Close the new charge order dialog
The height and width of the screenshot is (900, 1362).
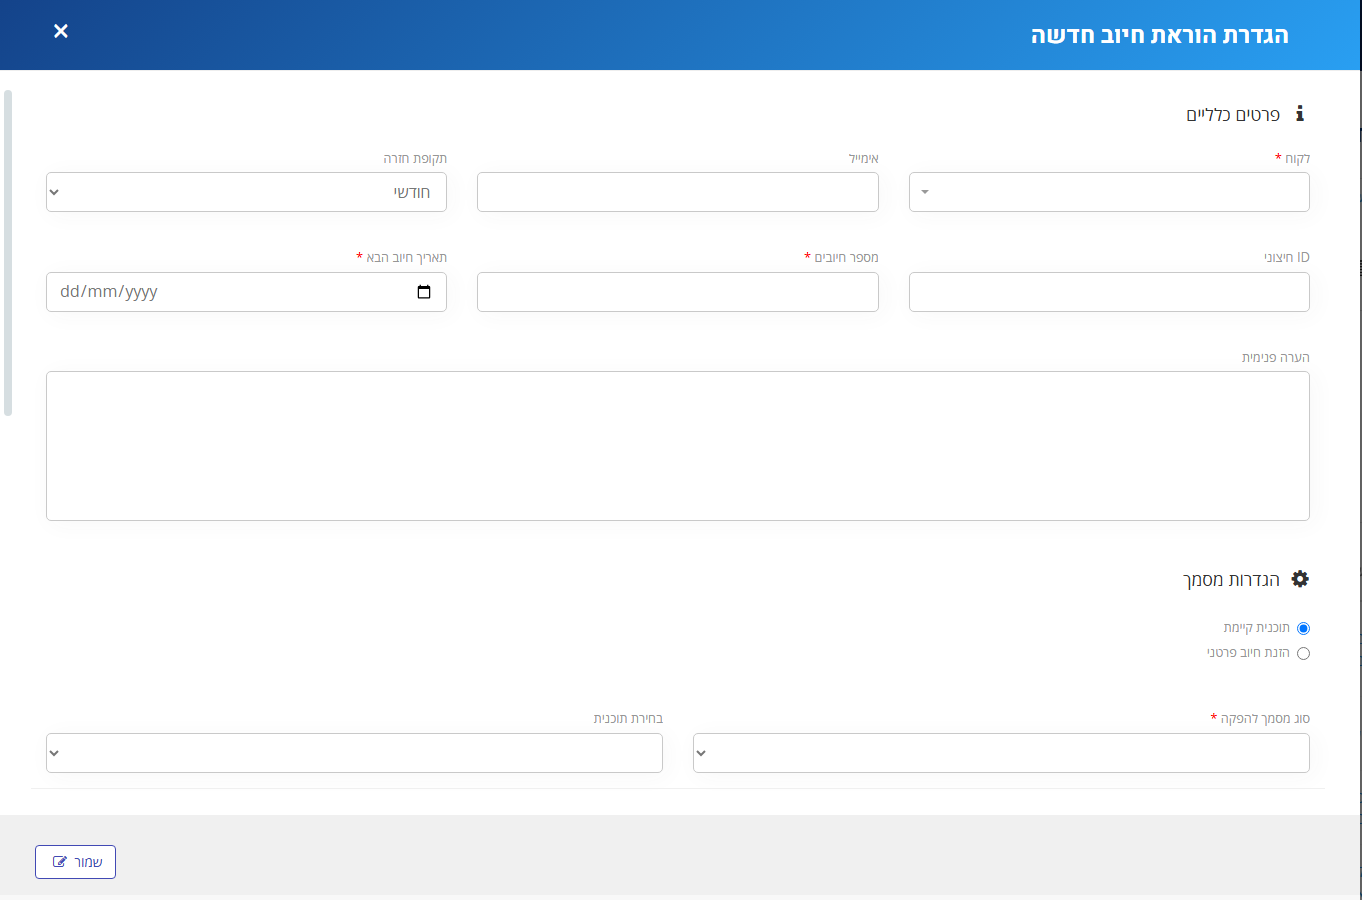click(61, 31)
